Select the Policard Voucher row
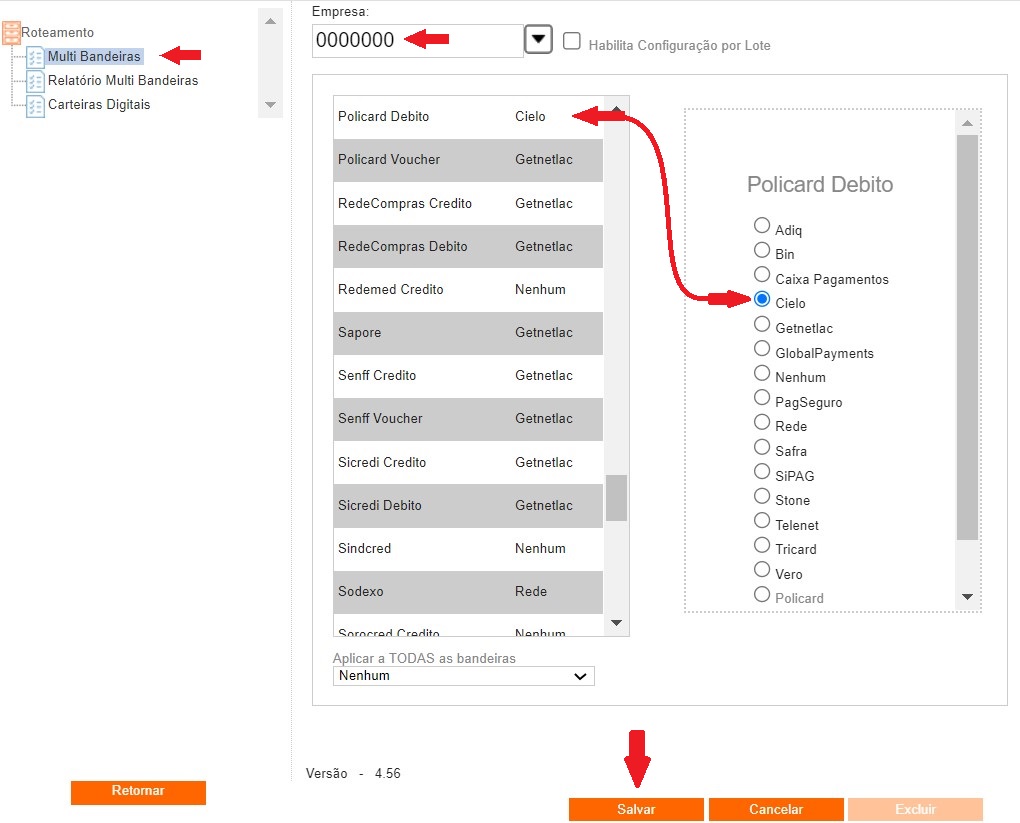This screenshot has width=1020, height=823. coord(468,160)
